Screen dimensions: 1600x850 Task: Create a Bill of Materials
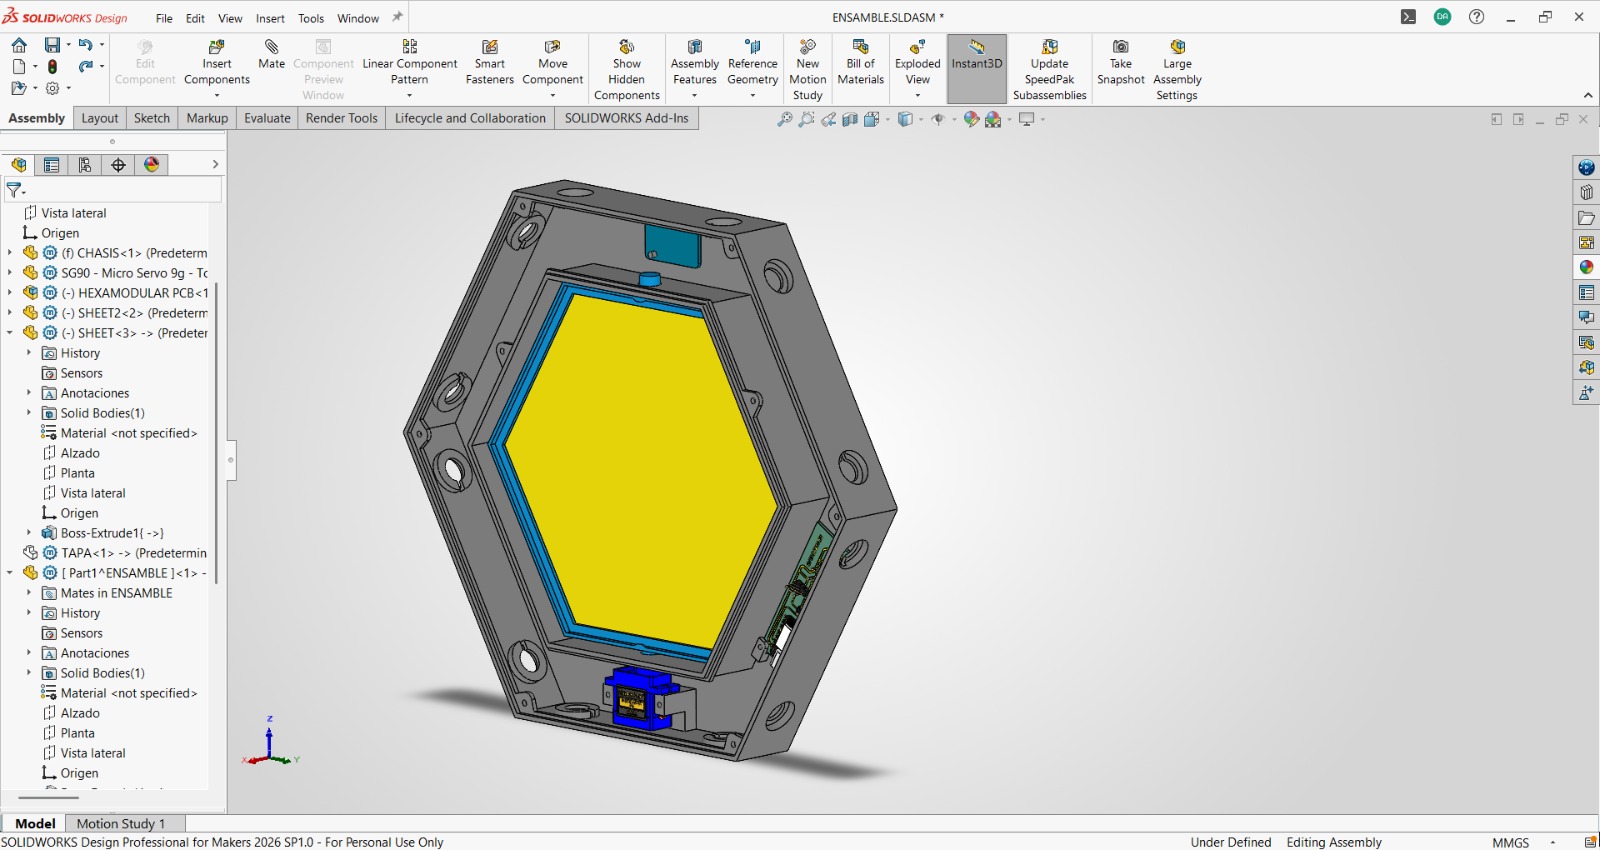click(860, 62)
